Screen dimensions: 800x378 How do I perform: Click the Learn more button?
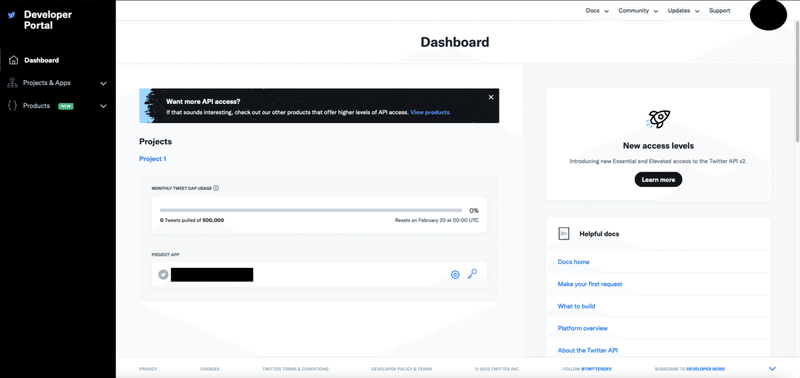tap(658, 180)
